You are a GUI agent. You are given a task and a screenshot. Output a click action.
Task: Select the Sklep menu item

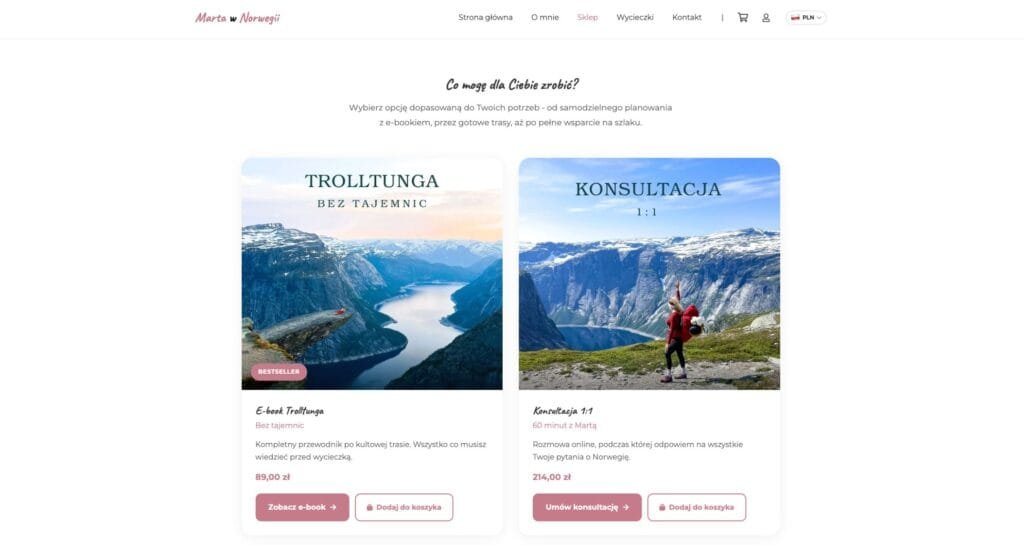(x=587, y=18)
